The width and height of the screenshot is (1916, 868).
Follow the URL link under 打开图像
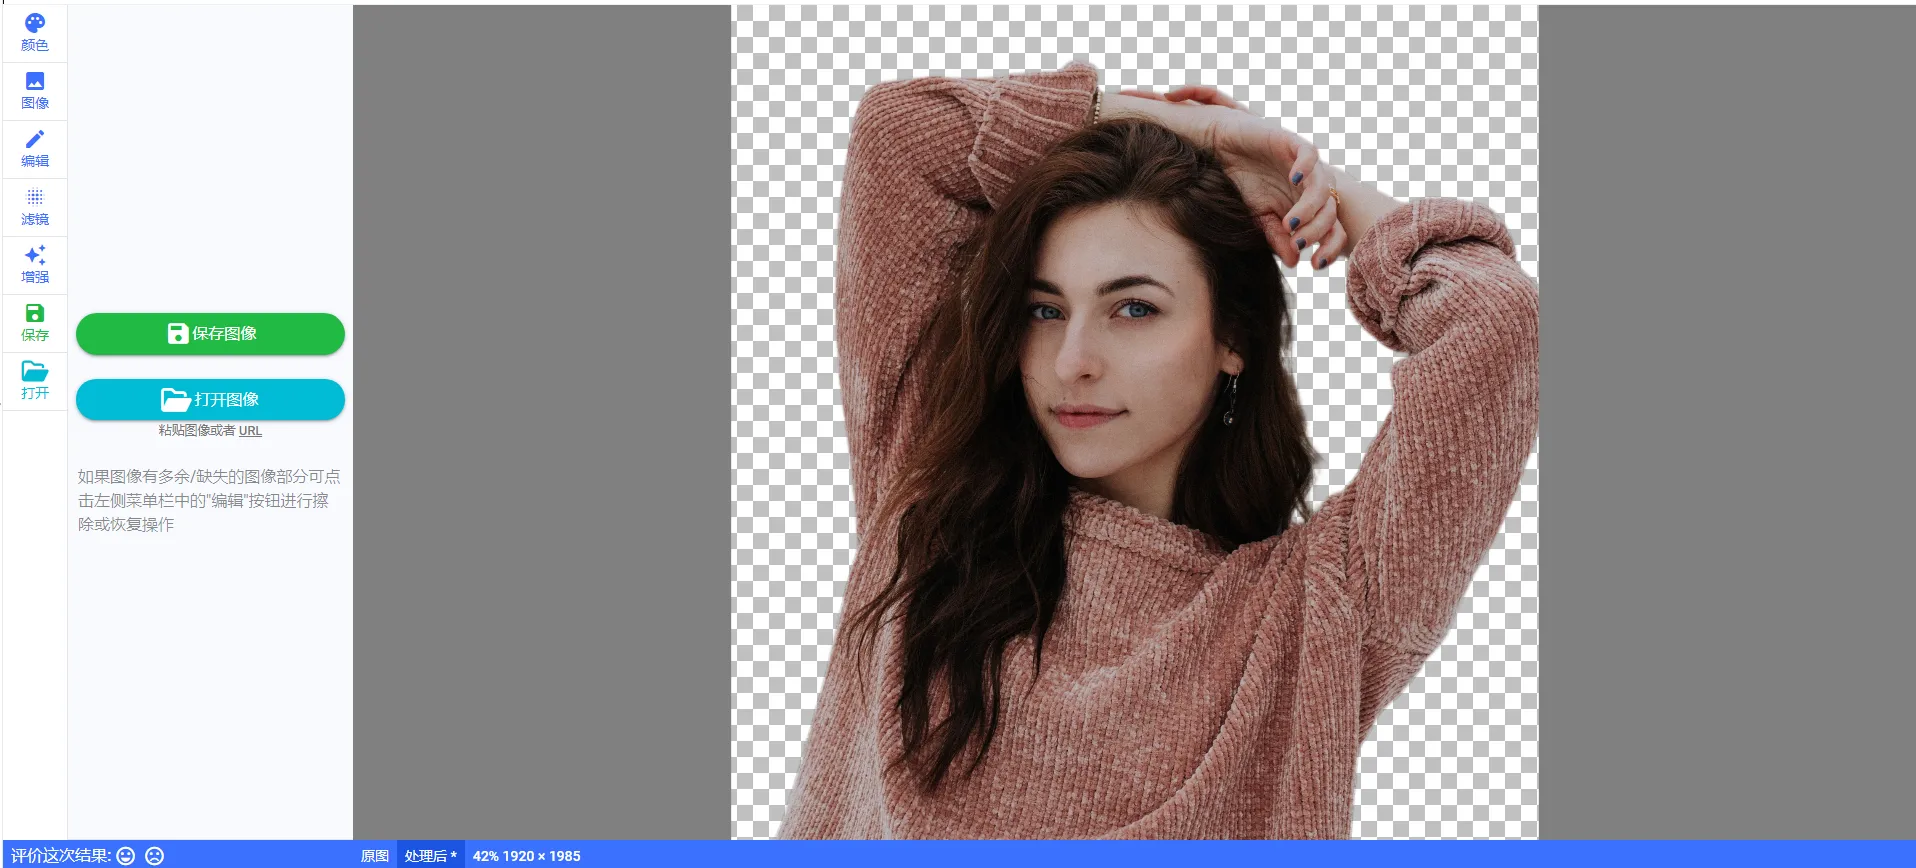pos(250,431)
